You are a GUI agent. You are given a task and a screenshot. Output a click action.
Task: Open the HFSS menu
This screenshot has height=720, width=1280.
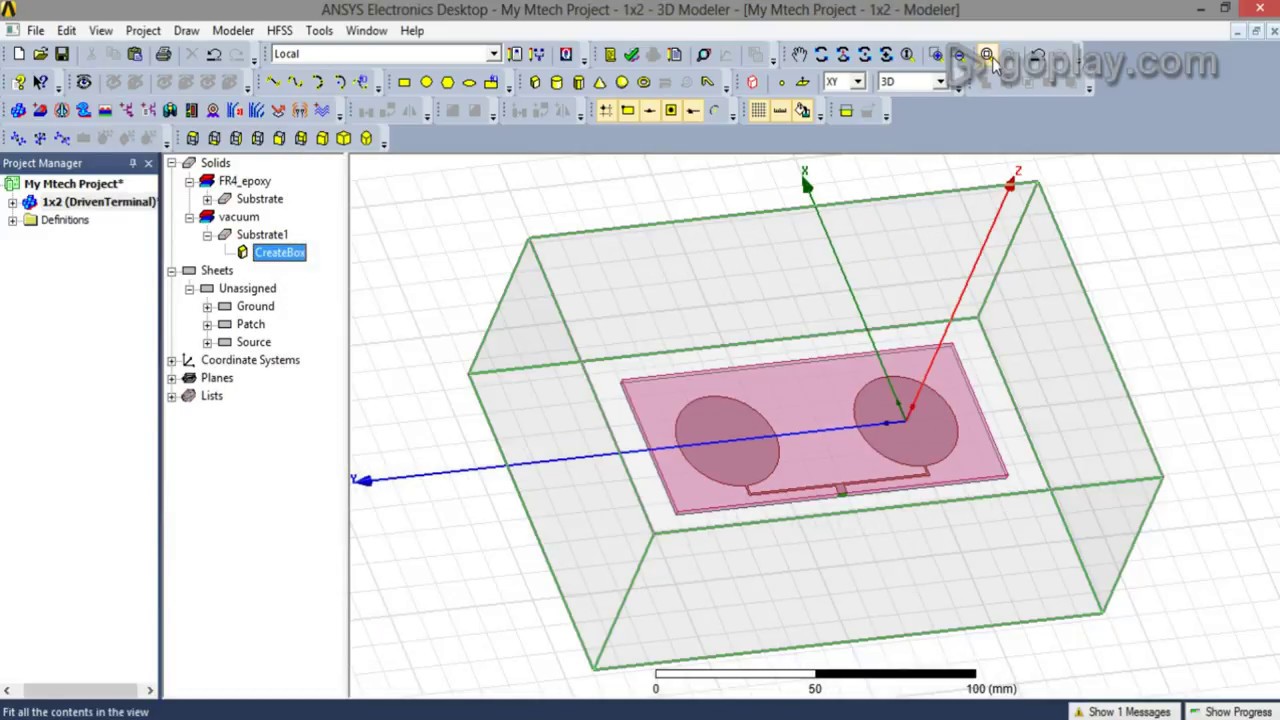(280, 30)
